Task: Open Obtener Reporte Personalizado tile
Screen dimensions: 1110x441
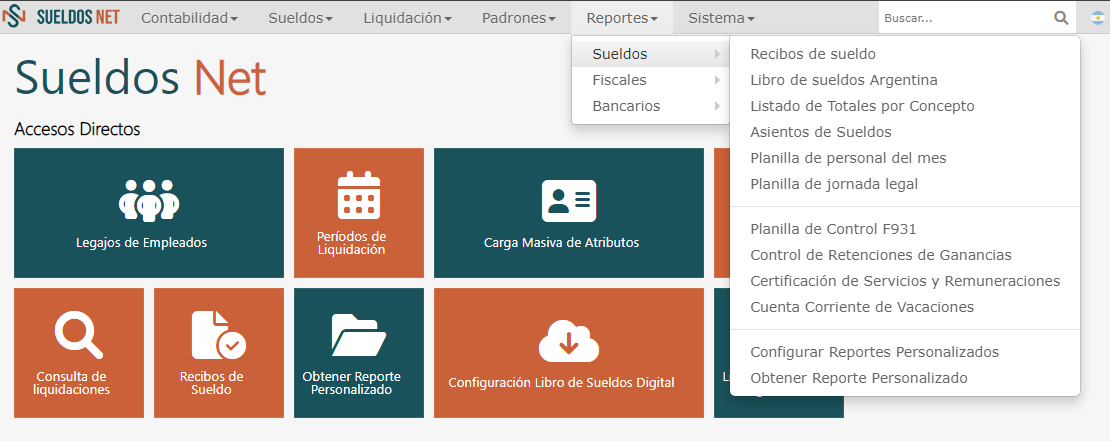Action: (359, 353)
